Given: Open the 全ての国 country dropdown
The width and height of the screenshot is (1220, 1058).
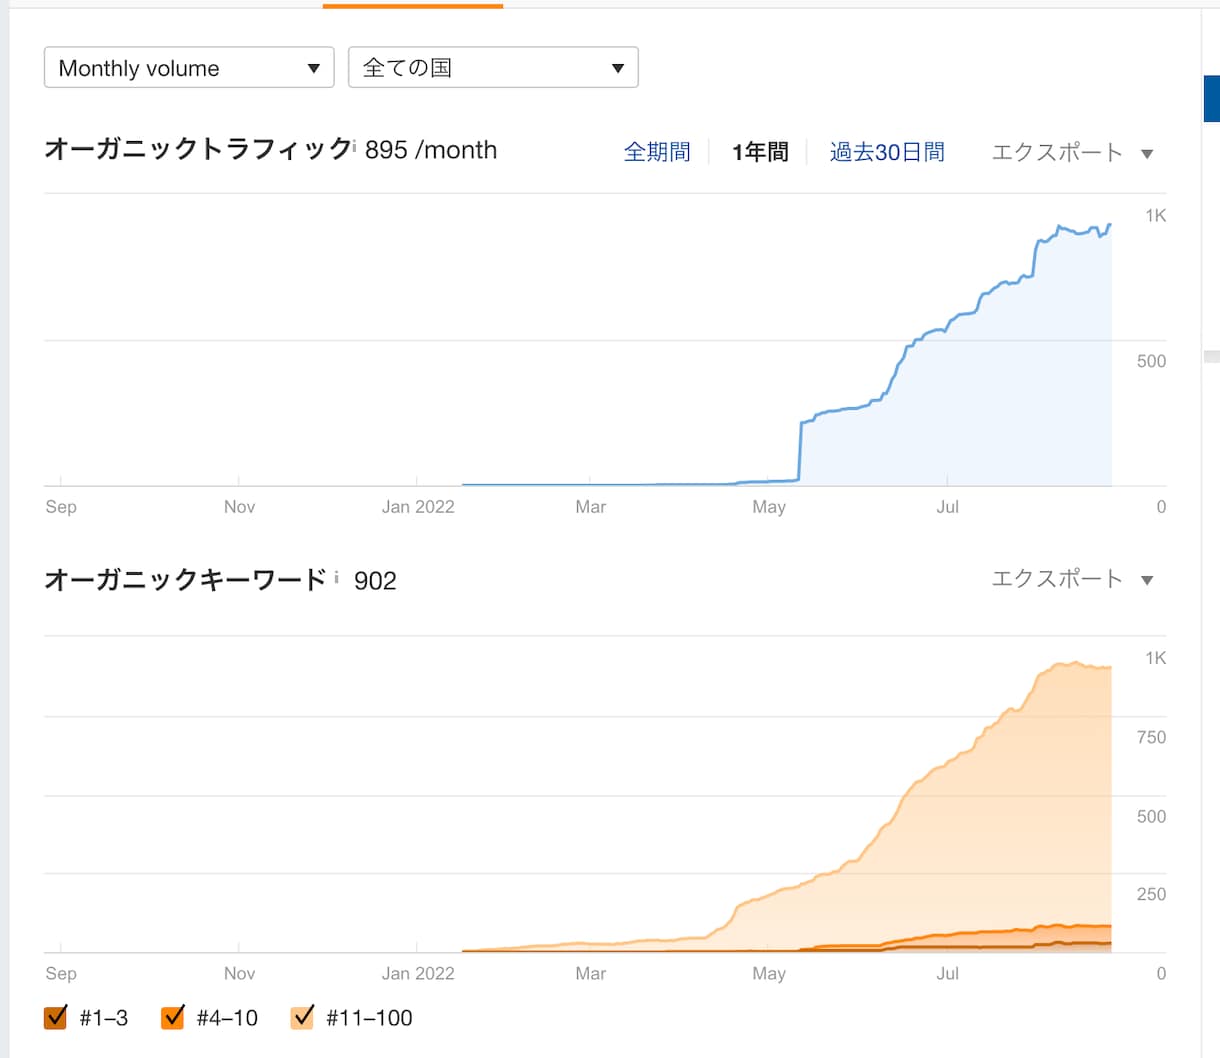Looking at the screenshot, I should click(x=493, y=68).
